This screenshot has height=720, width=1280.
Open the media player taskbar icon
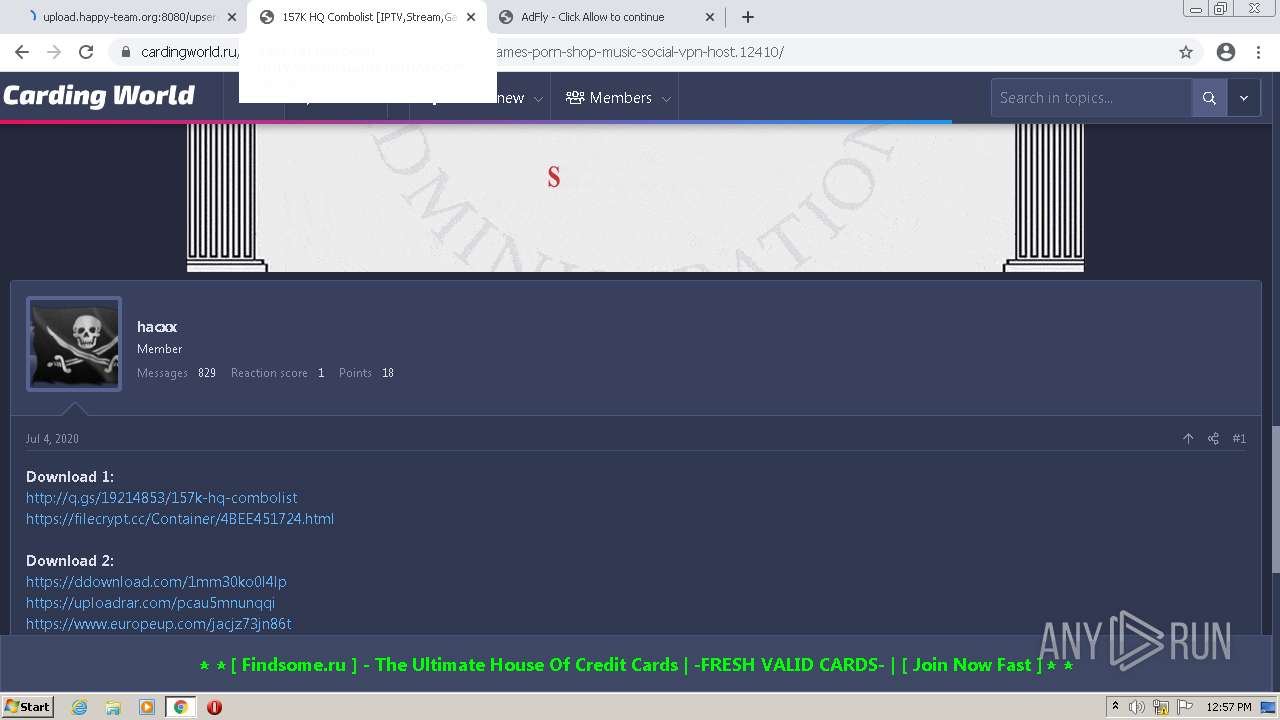[147, 706]
